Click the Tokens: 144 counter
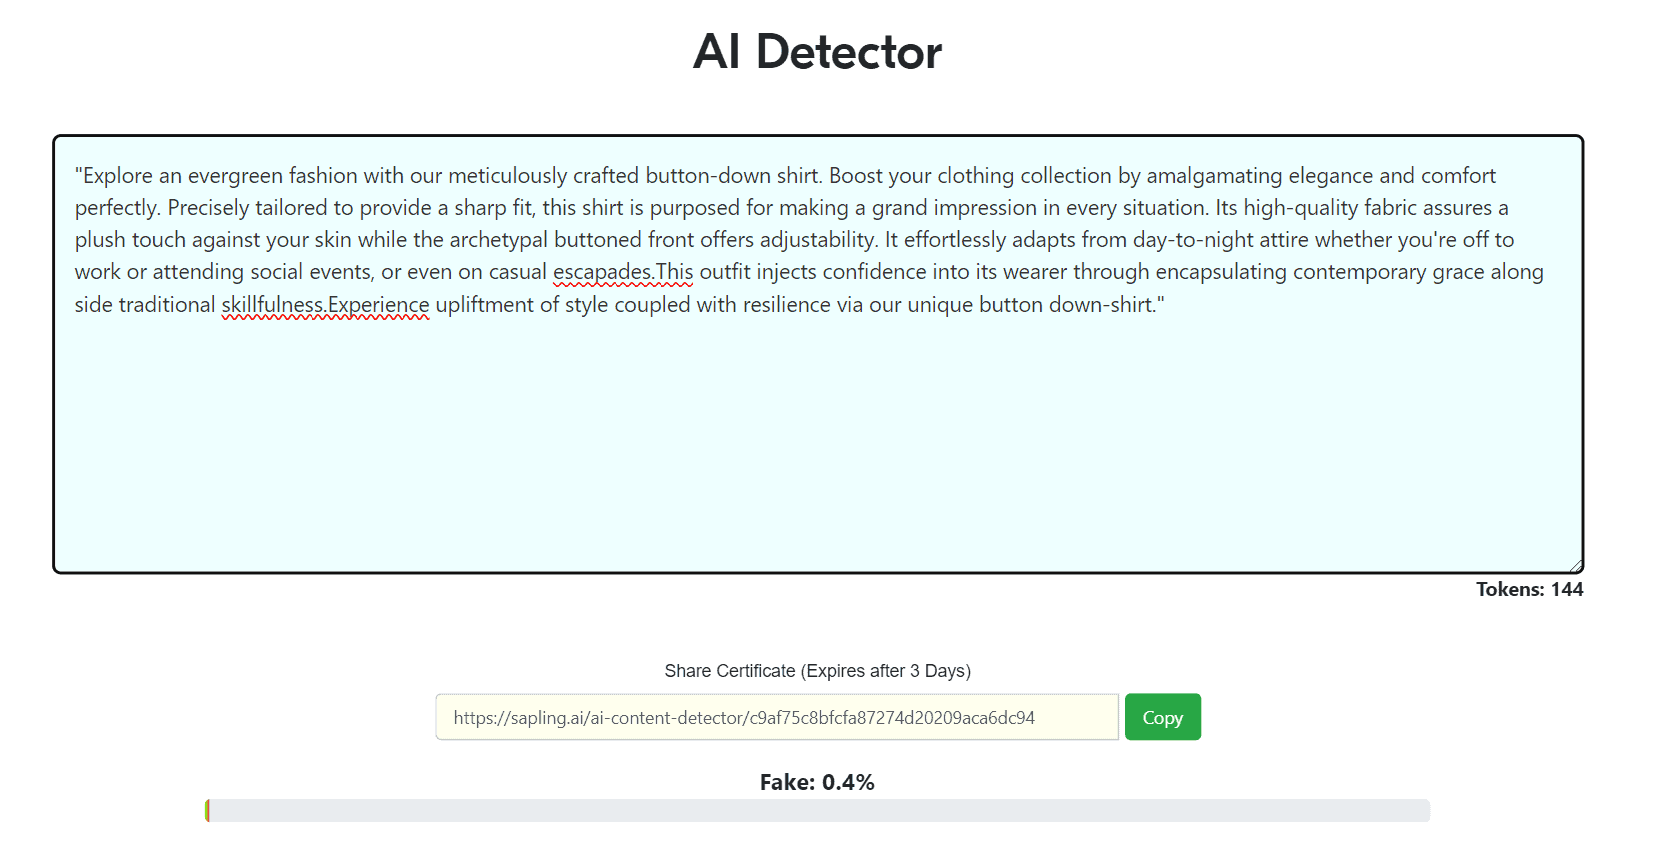The width and height of the screenshot is (1680, 862). coord(1529,589)
